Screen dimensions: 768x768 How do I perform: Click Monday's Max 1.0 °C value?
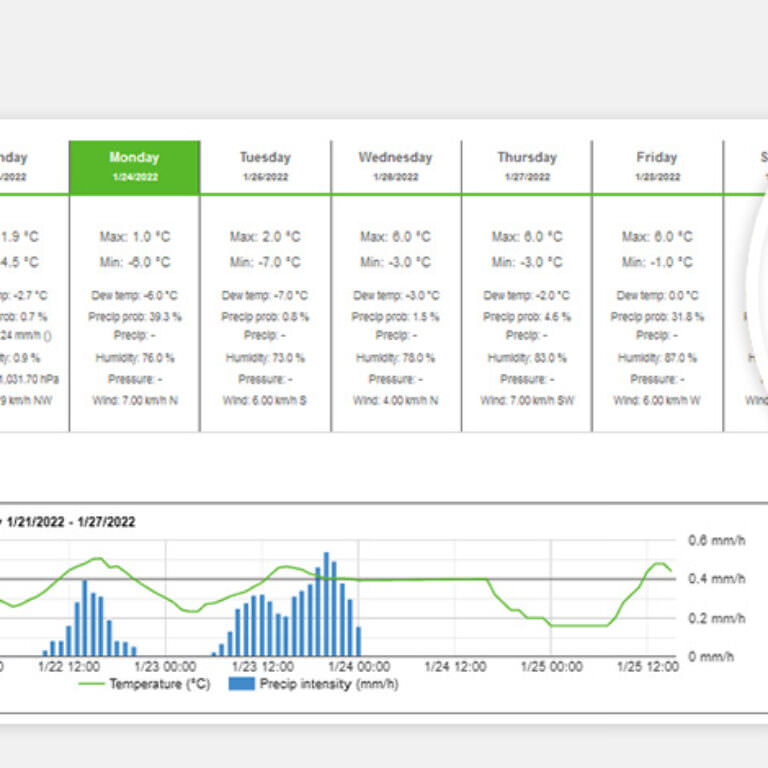tap(135, 237)
